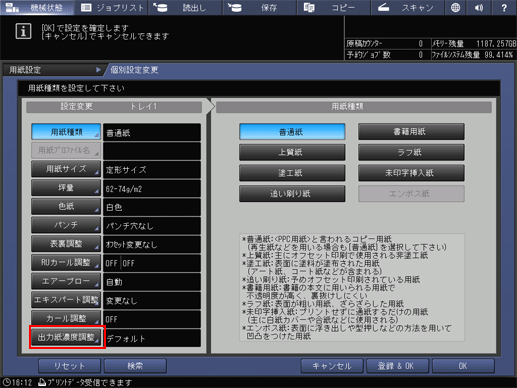The image size is (517, 388).
Task: Click the 用紙種類 panel header
Action: point(354,107)
